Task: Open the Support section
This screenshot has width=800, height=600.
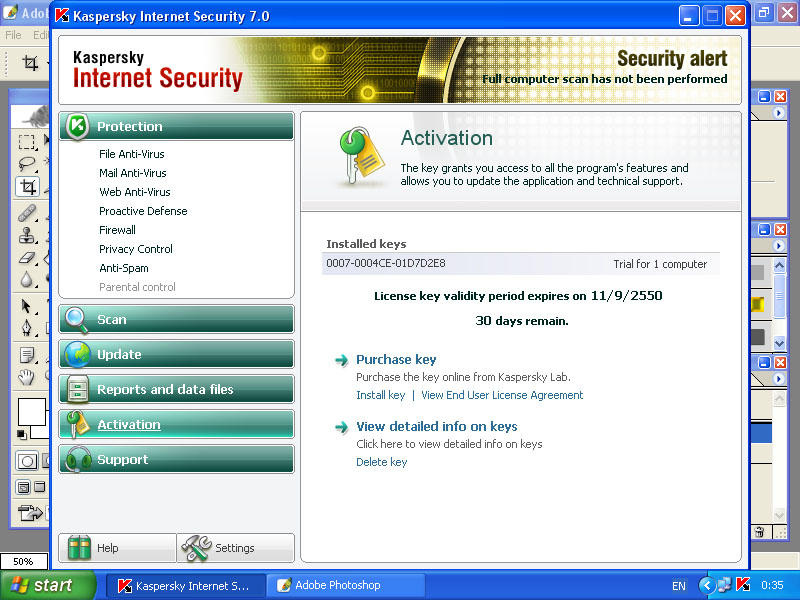Action: tap(177, 459)
